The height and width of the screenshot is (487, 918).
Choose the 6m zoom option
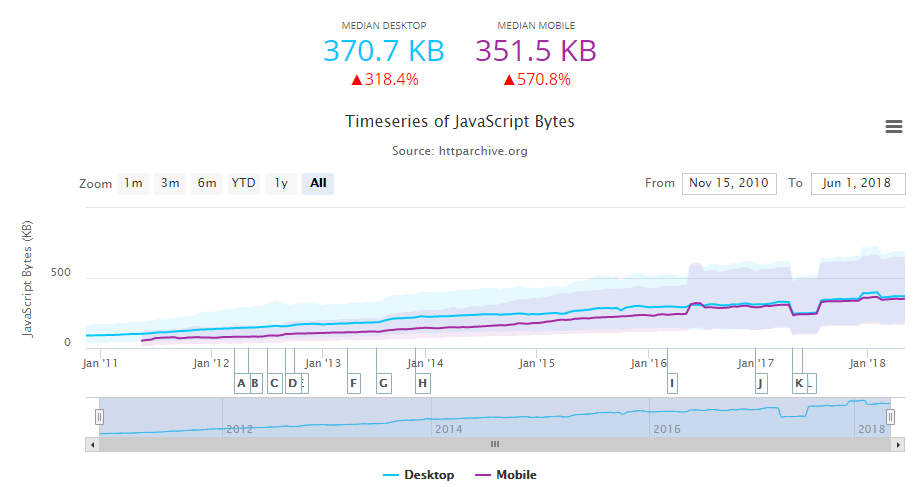206,183
